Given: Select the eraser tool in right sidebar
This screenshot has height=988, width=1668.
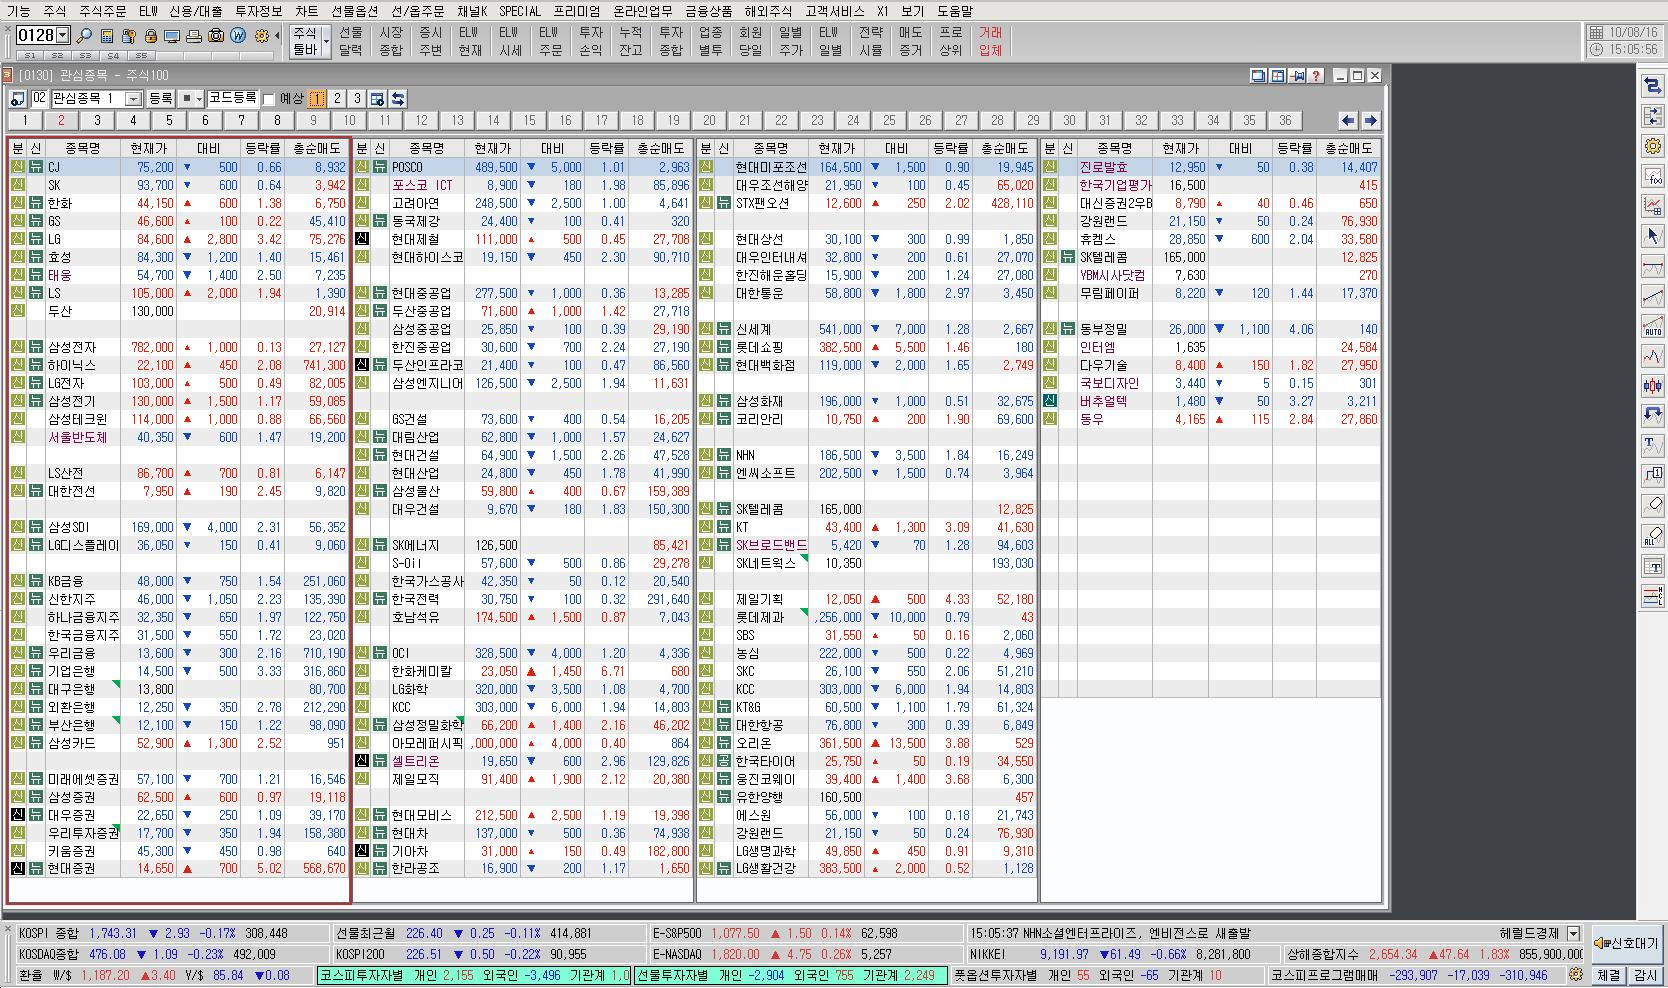Looking at the screenshot, I should click(1653, 505).
